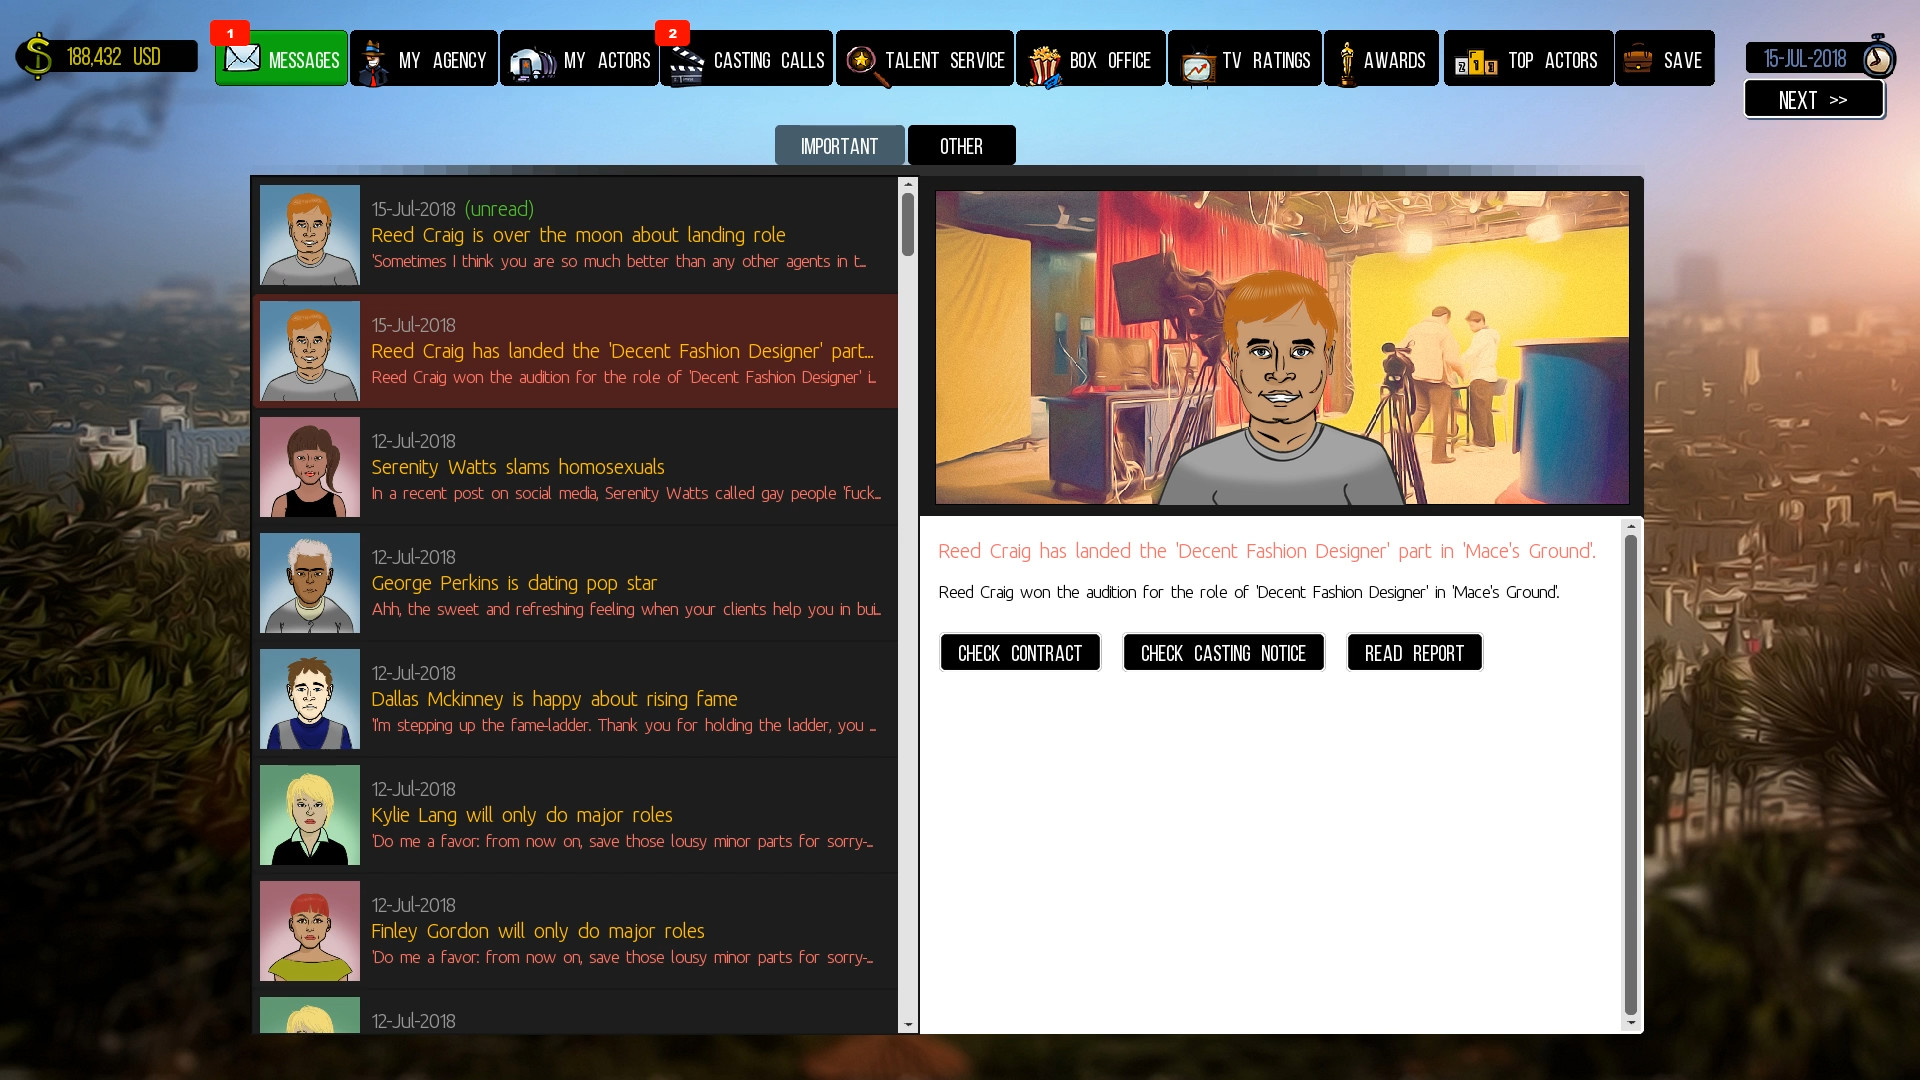1920x1080 pixels.
Task: Switch to the Important tab
Action: (x=839, y=144)
